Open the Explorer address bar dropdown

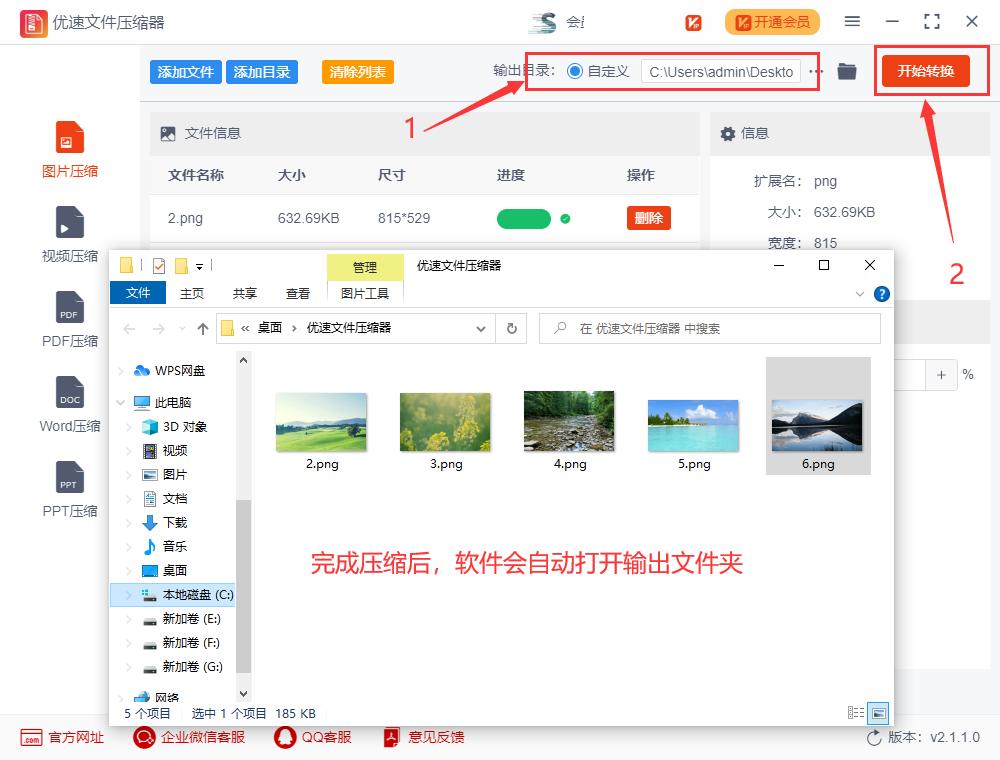coord(481,328)
